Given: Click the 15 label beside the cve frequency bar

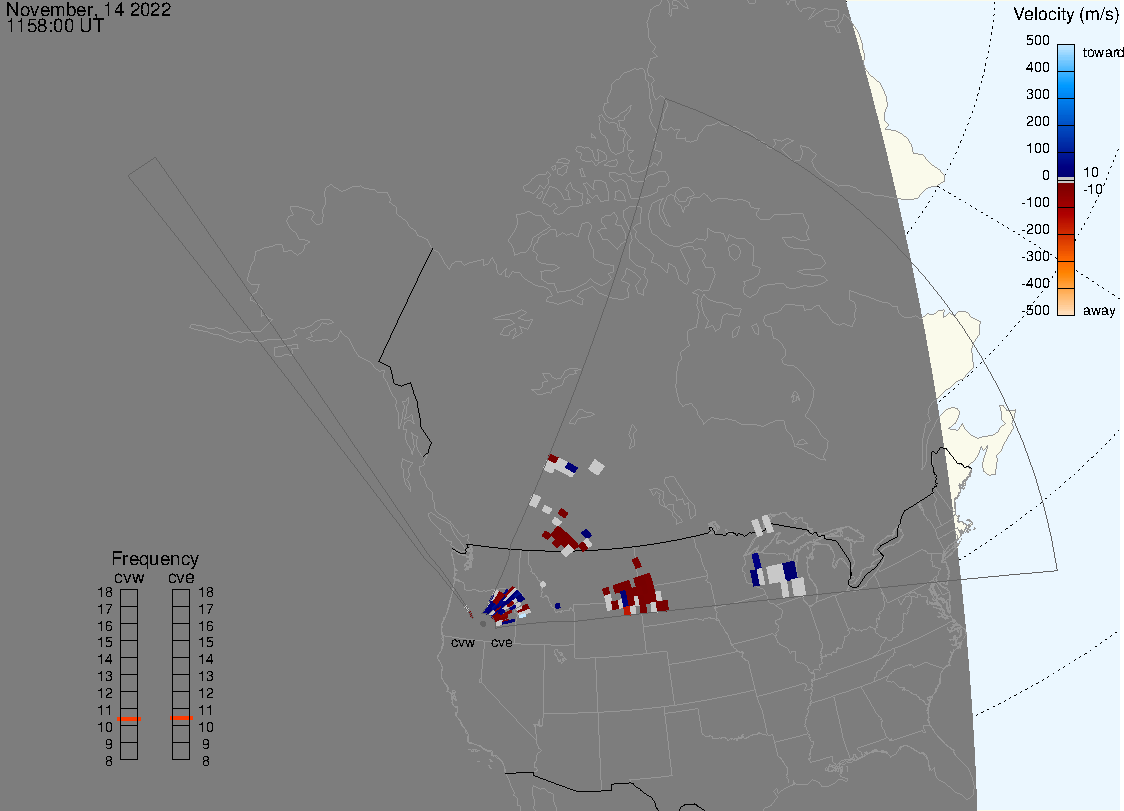Looking at the screenshot, I should 206,642.
